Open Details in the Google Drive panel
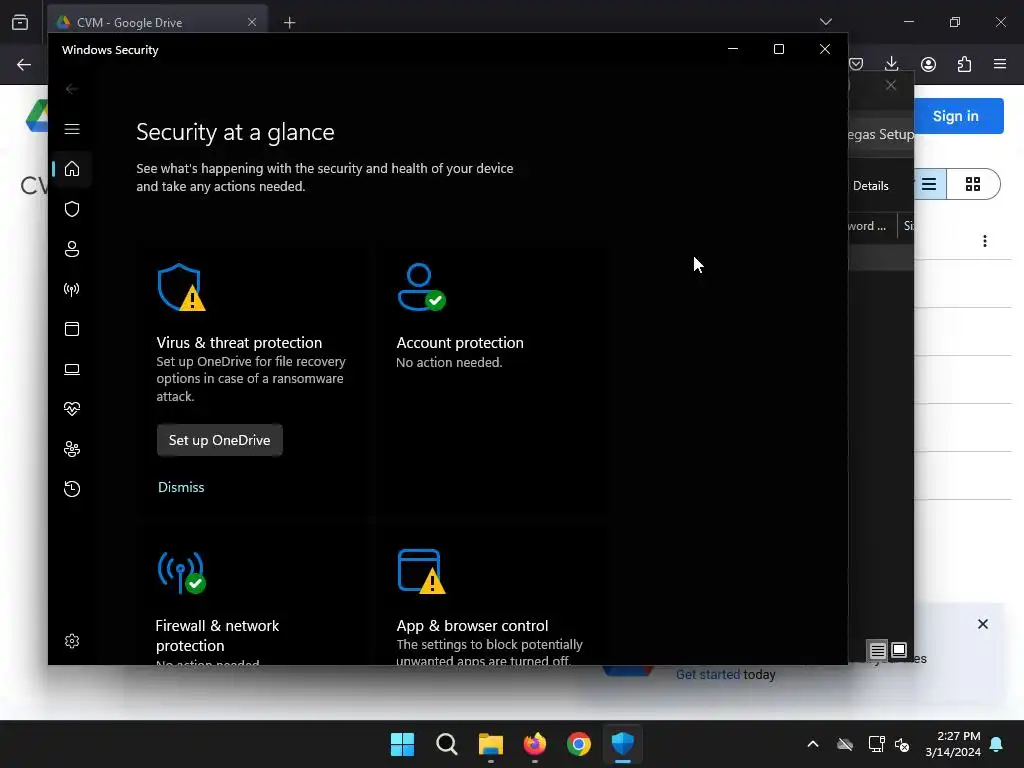This screenshot has width=1024, height=768. pos(871,186)
